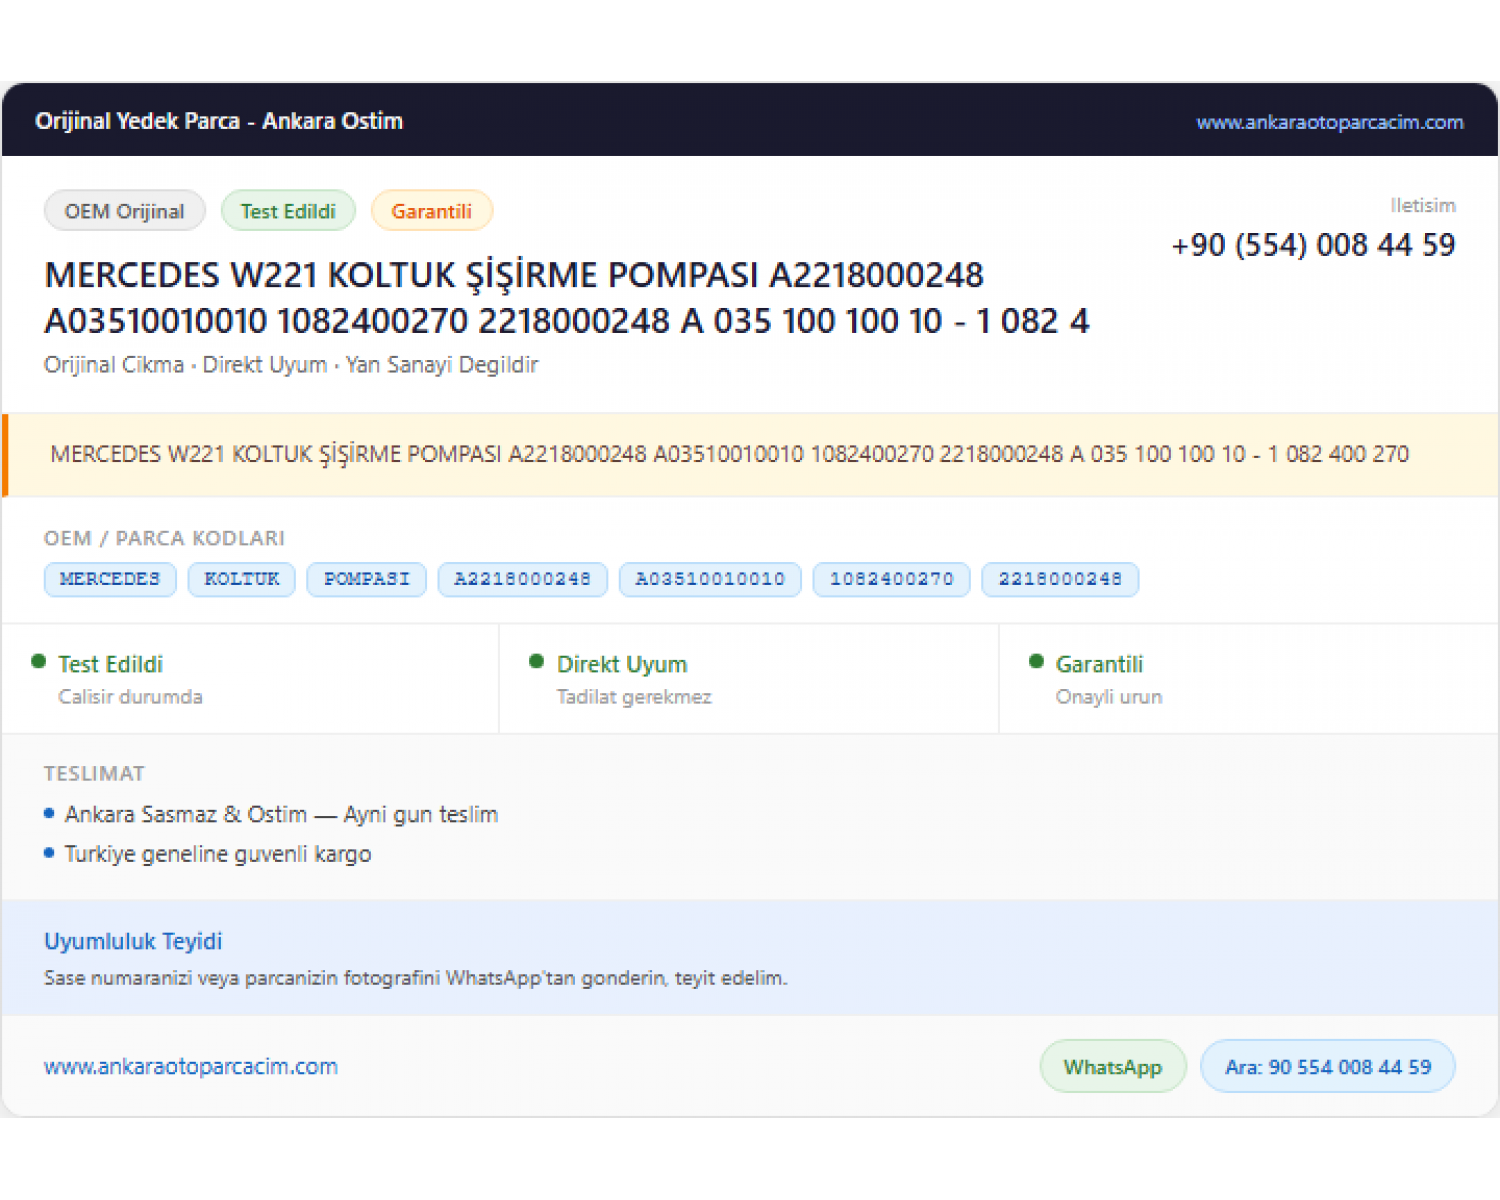The width and height of the screenshot is (1500, 1200).
Task: Click the orange Garantili badge
Action: coord(431,211)
